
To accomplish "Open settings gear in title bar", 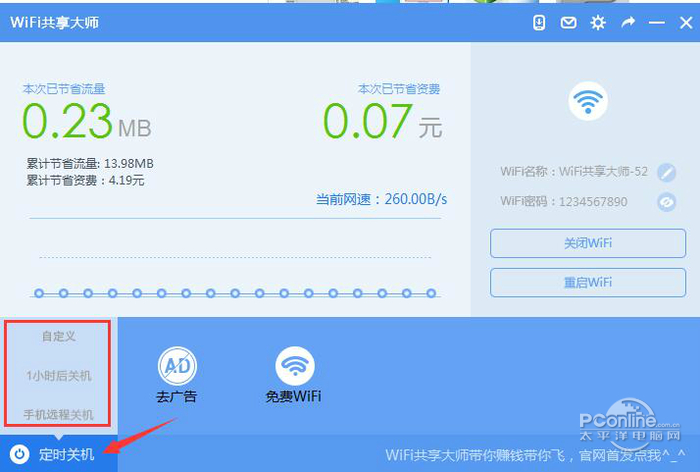I will click(598, 22).
